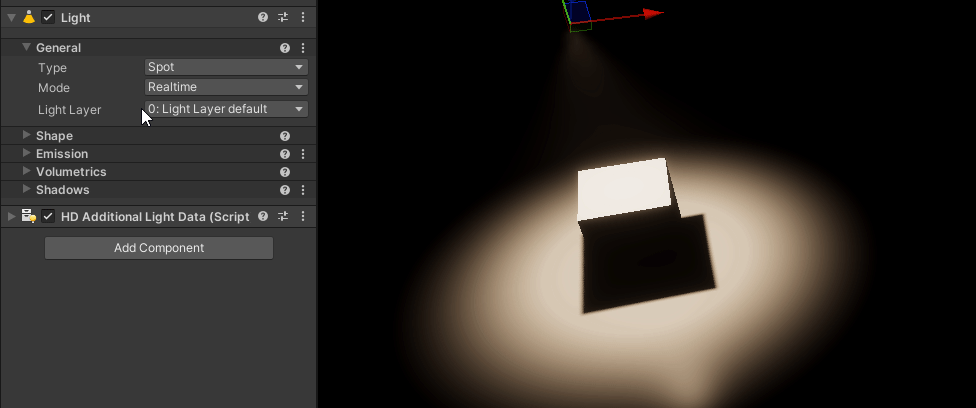
Task: Open the Light Layer dropdown
Action: [226, 109]
